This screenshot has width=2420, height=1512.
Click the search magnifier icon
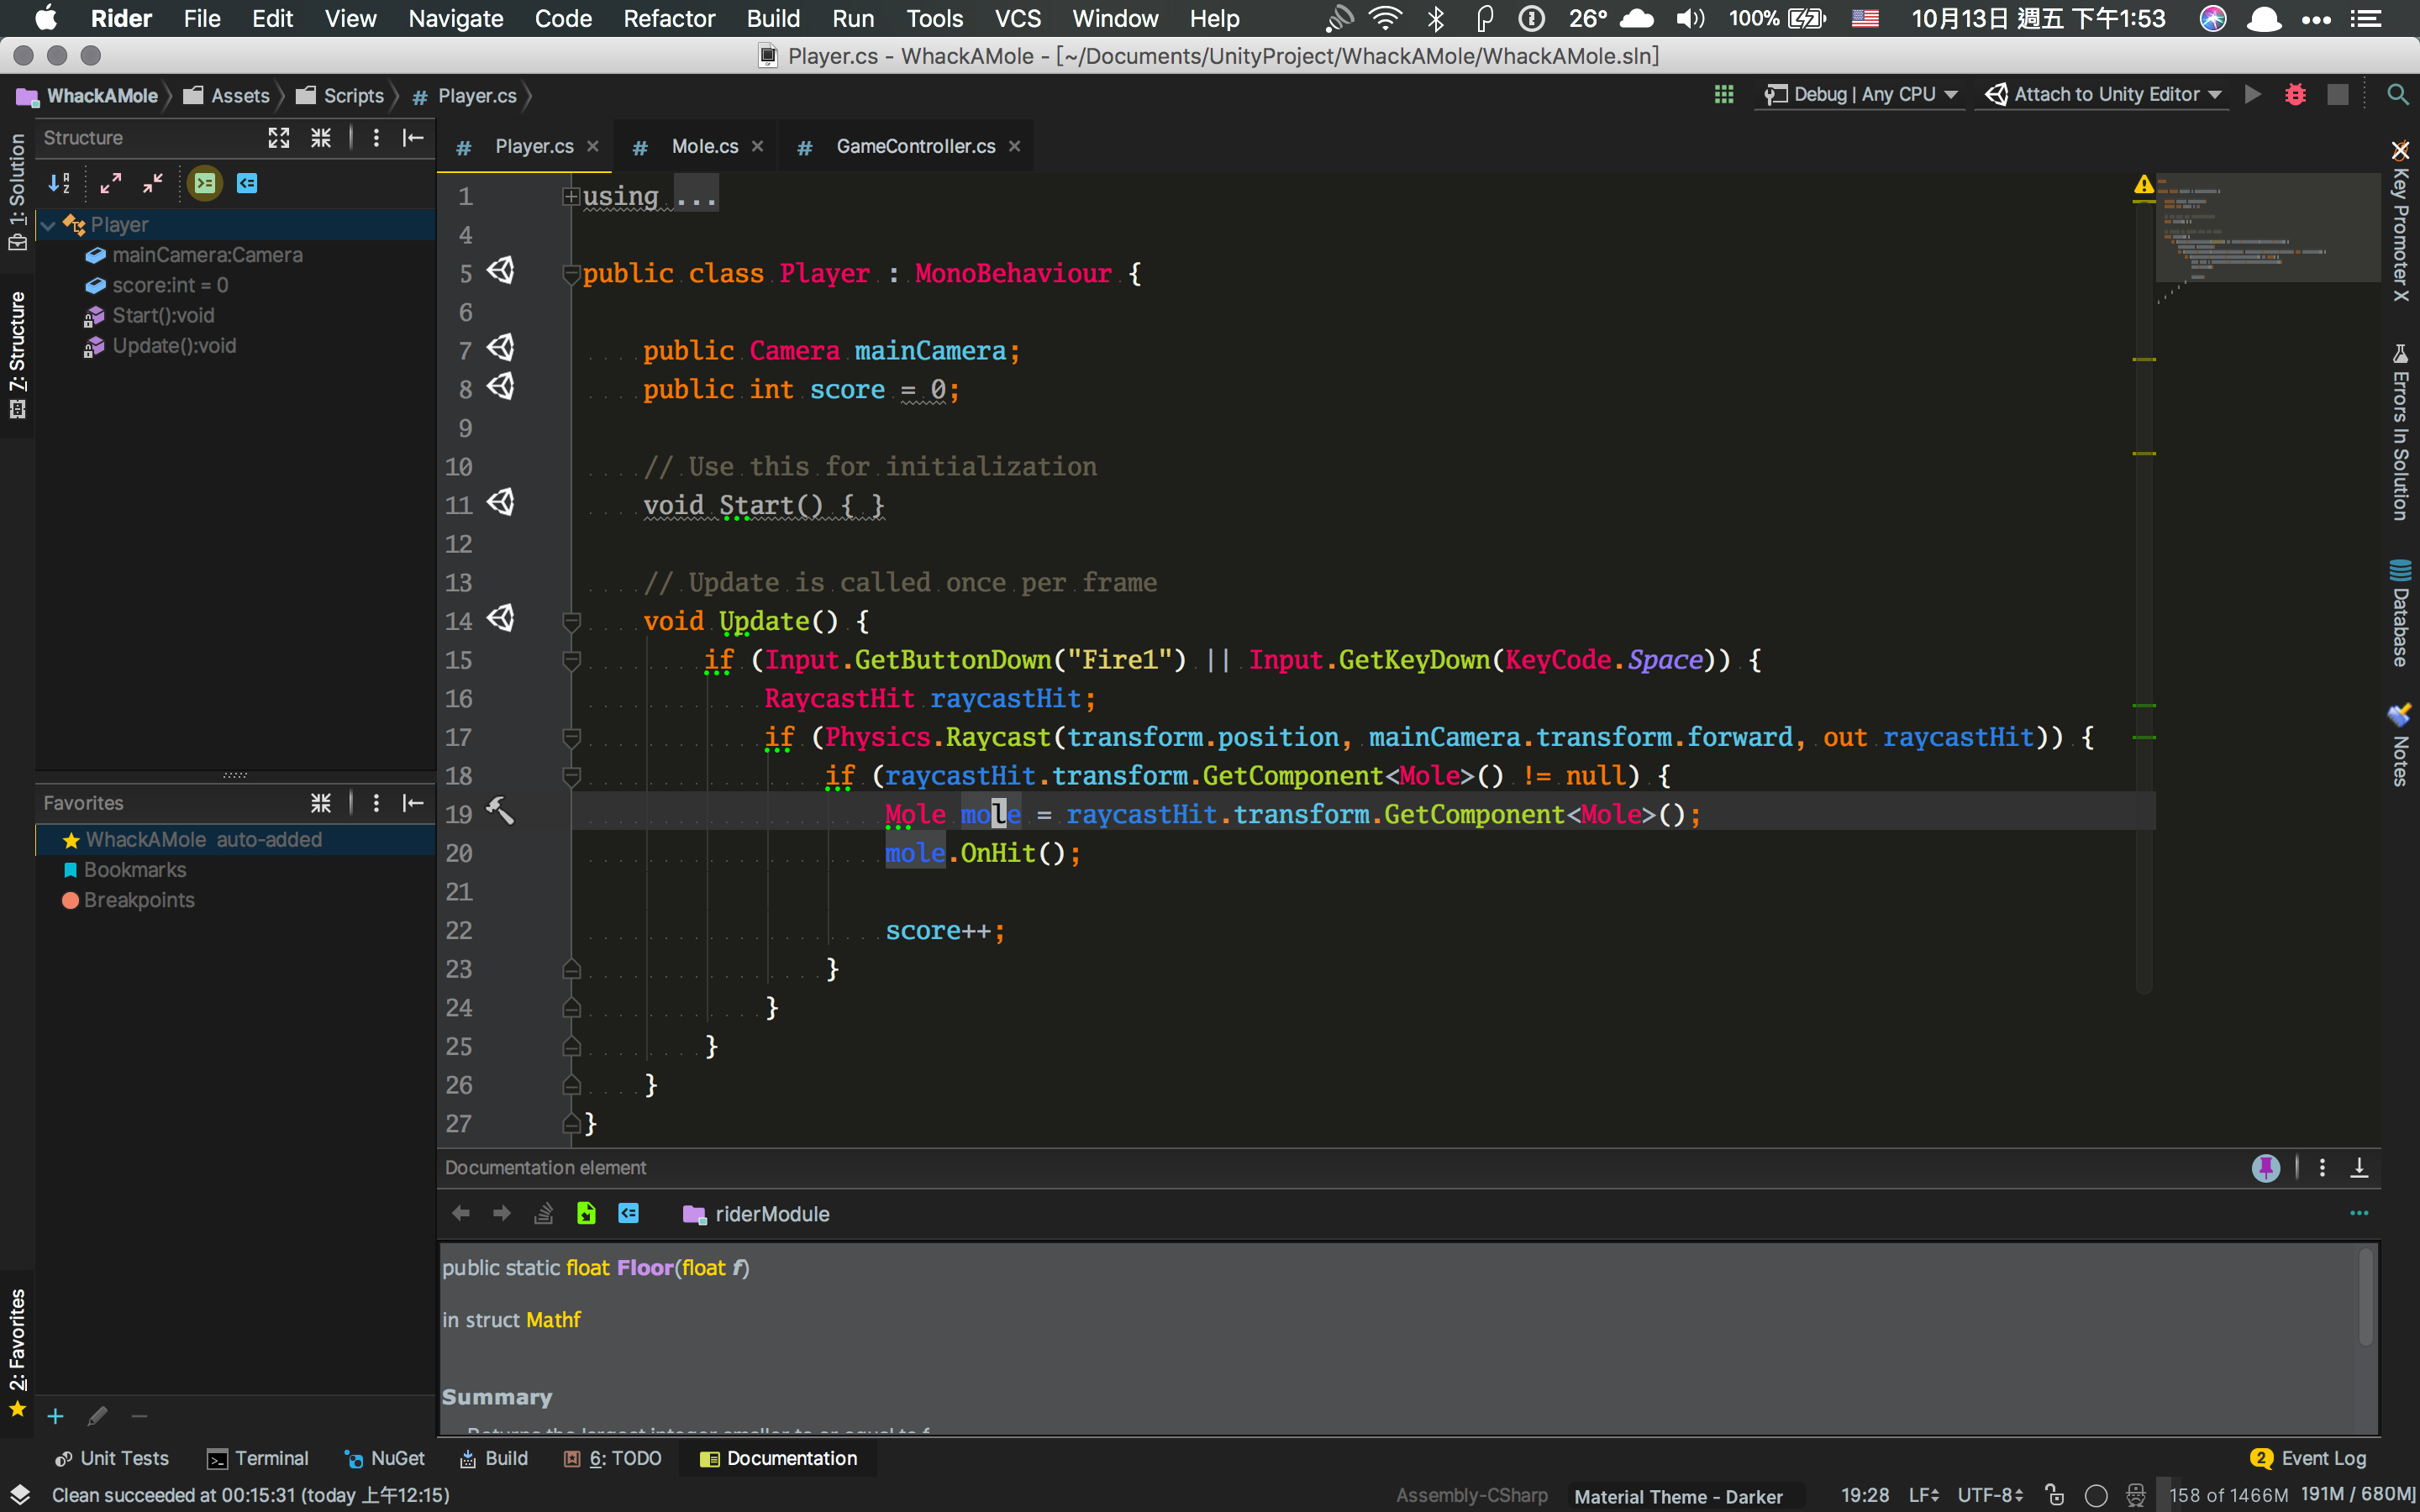pos(2397,95)
